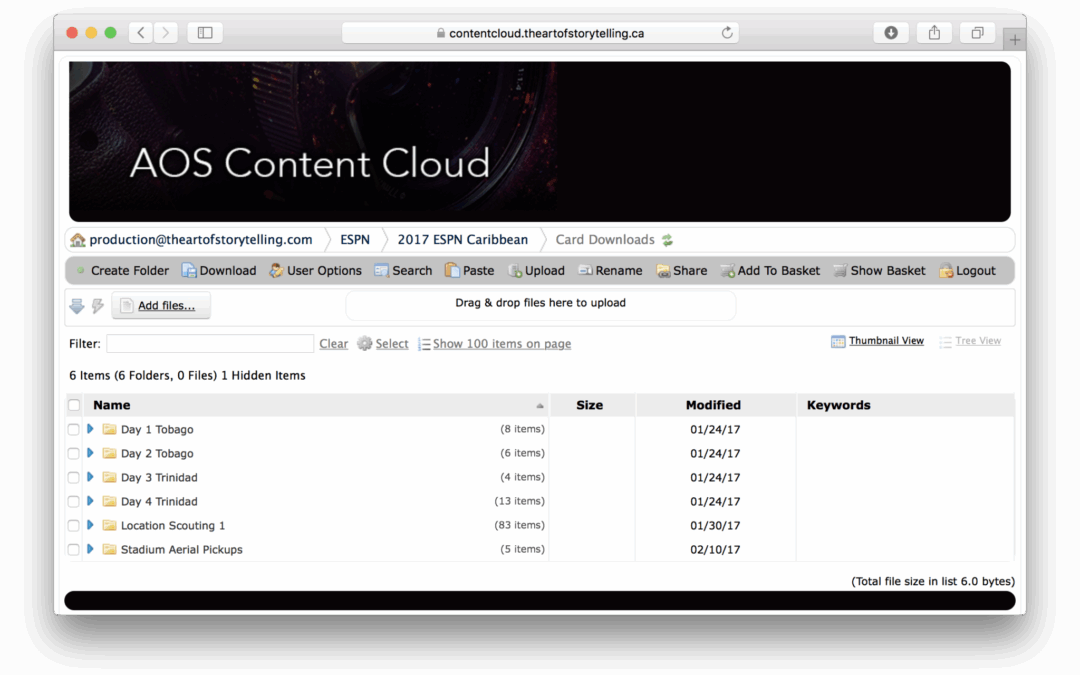Click the Thumbnail View grid icon
The height and width of the screenshot is (675, 1080).
(838, 342)
